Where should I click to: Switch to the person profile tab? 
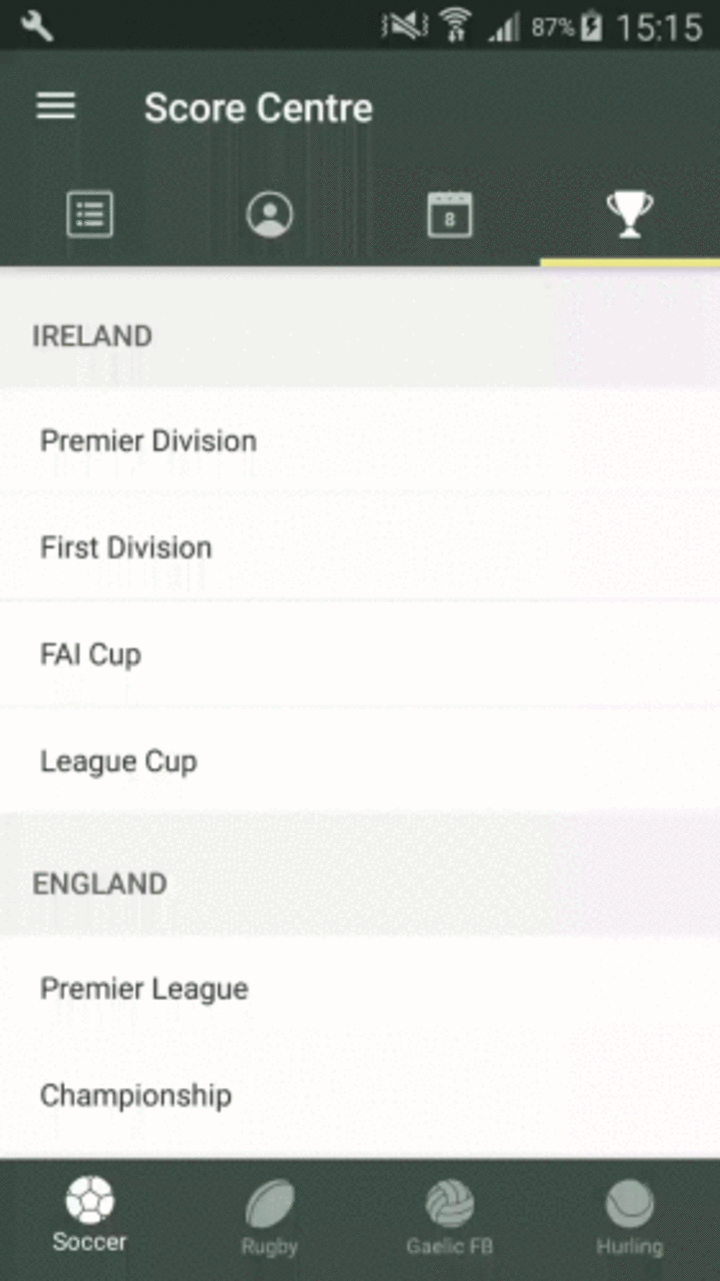coord(270,213)
